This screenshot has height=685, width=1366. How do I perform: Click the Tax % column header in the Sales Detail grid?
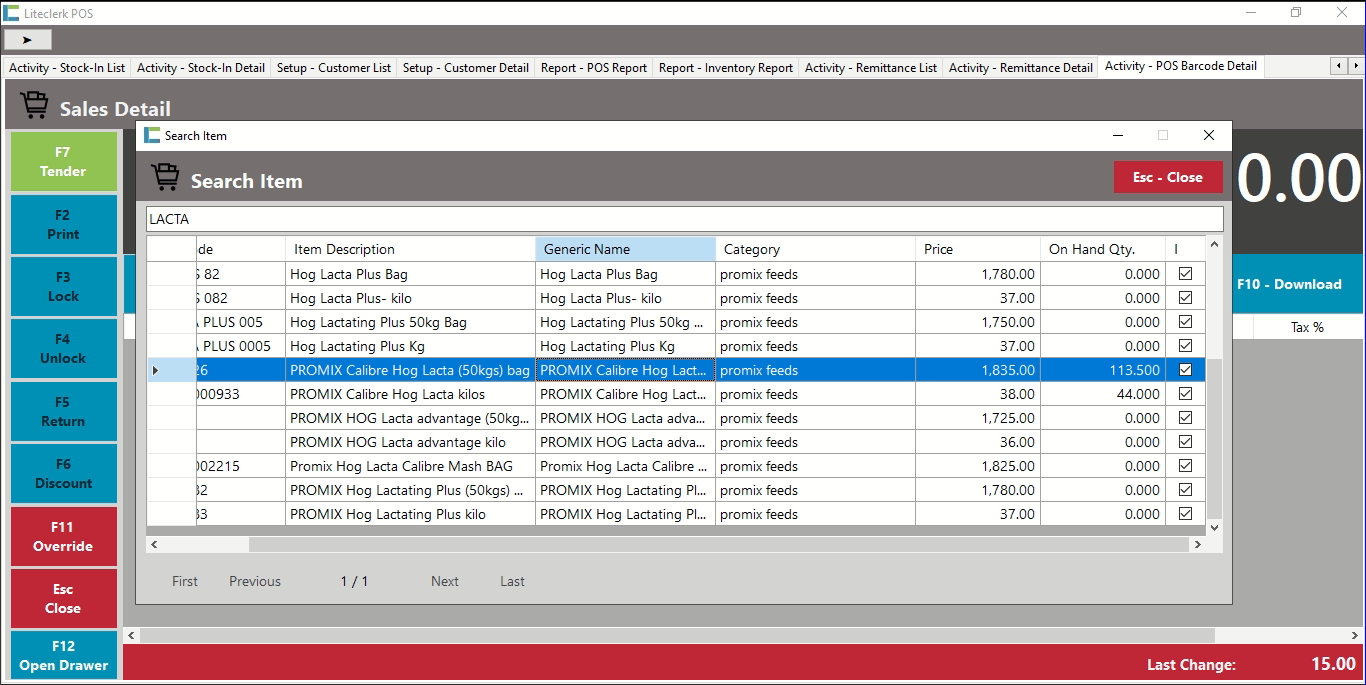click(x=1308, y=327)
